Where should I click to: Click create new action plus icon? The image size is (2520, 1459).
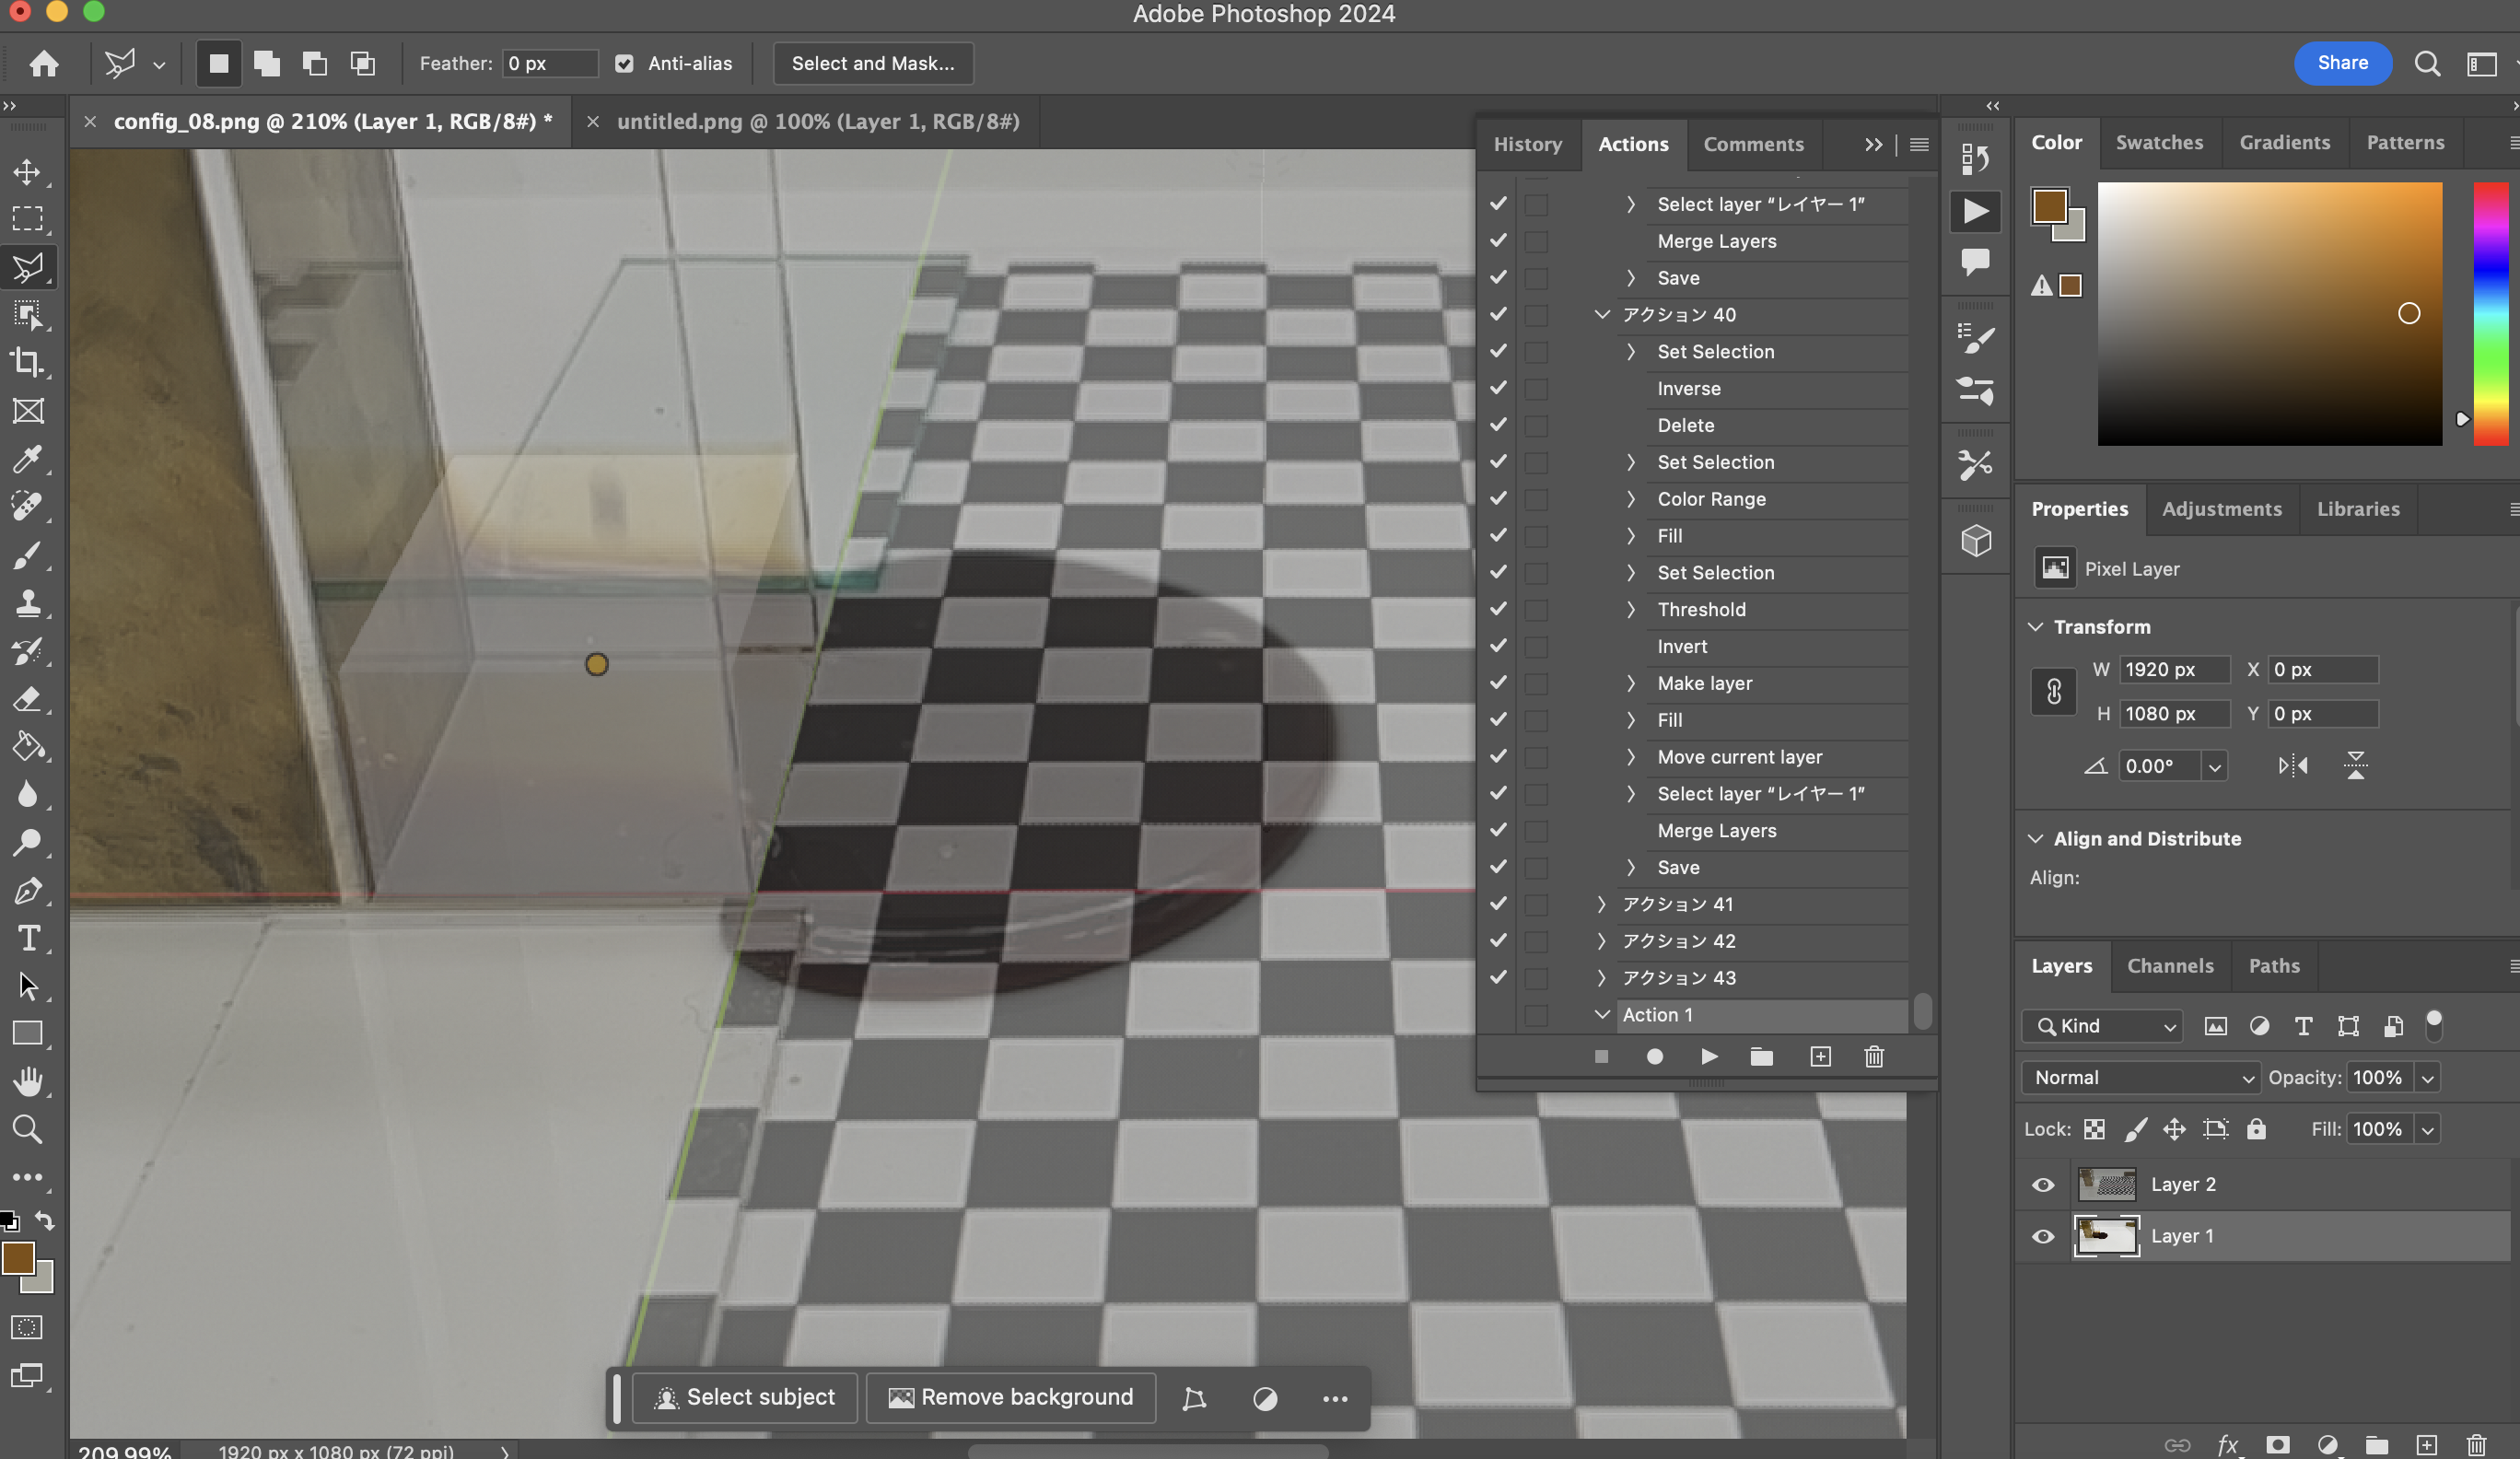coord(1820,1057)
